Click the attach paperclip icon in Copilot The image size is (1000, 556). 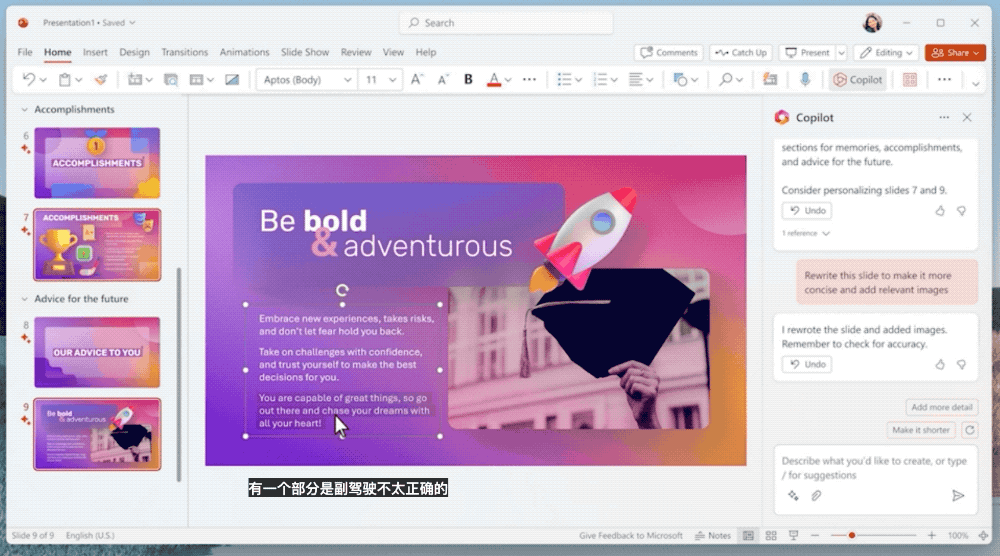(816, 495)
